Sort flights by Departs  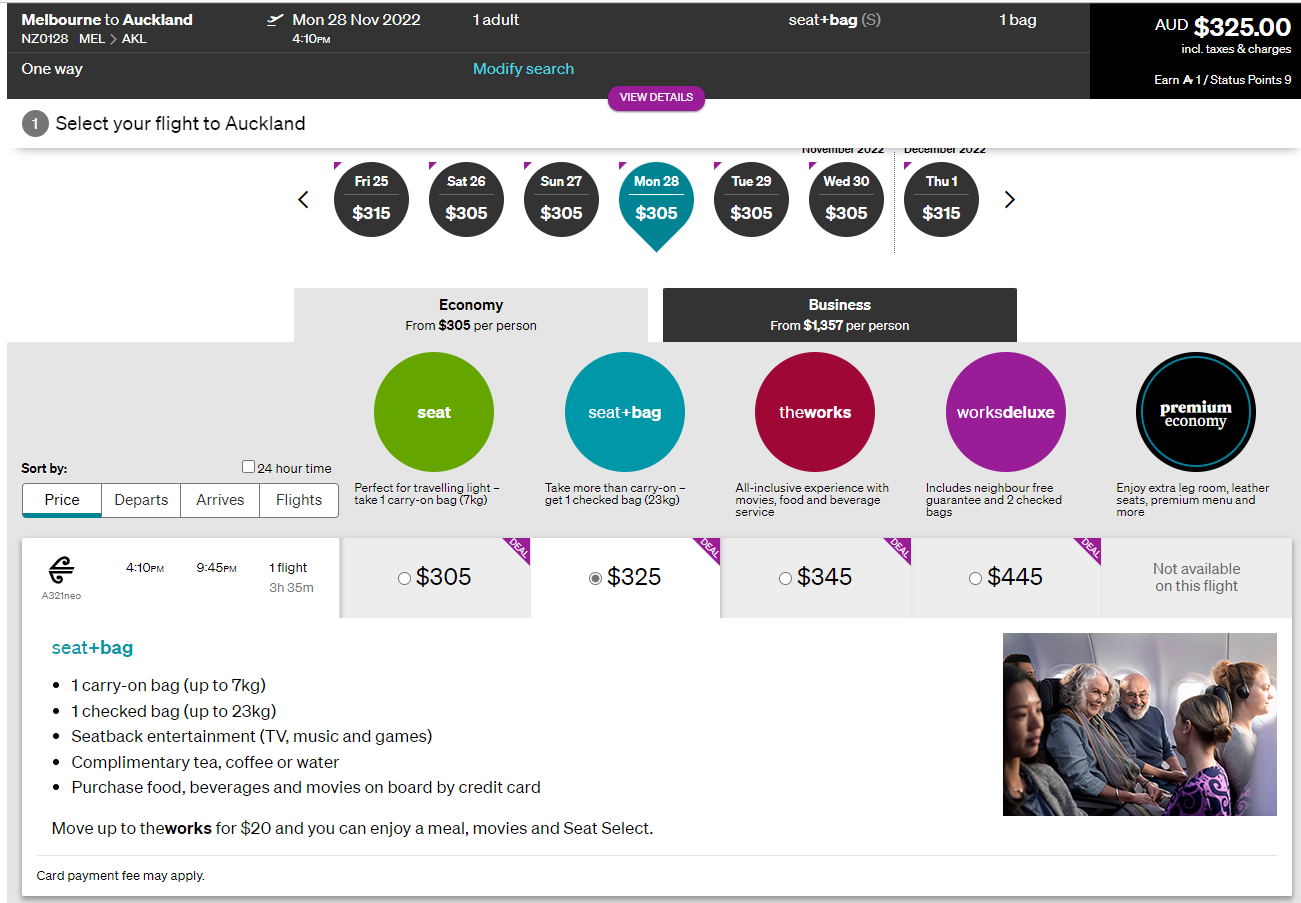(141, 500)
